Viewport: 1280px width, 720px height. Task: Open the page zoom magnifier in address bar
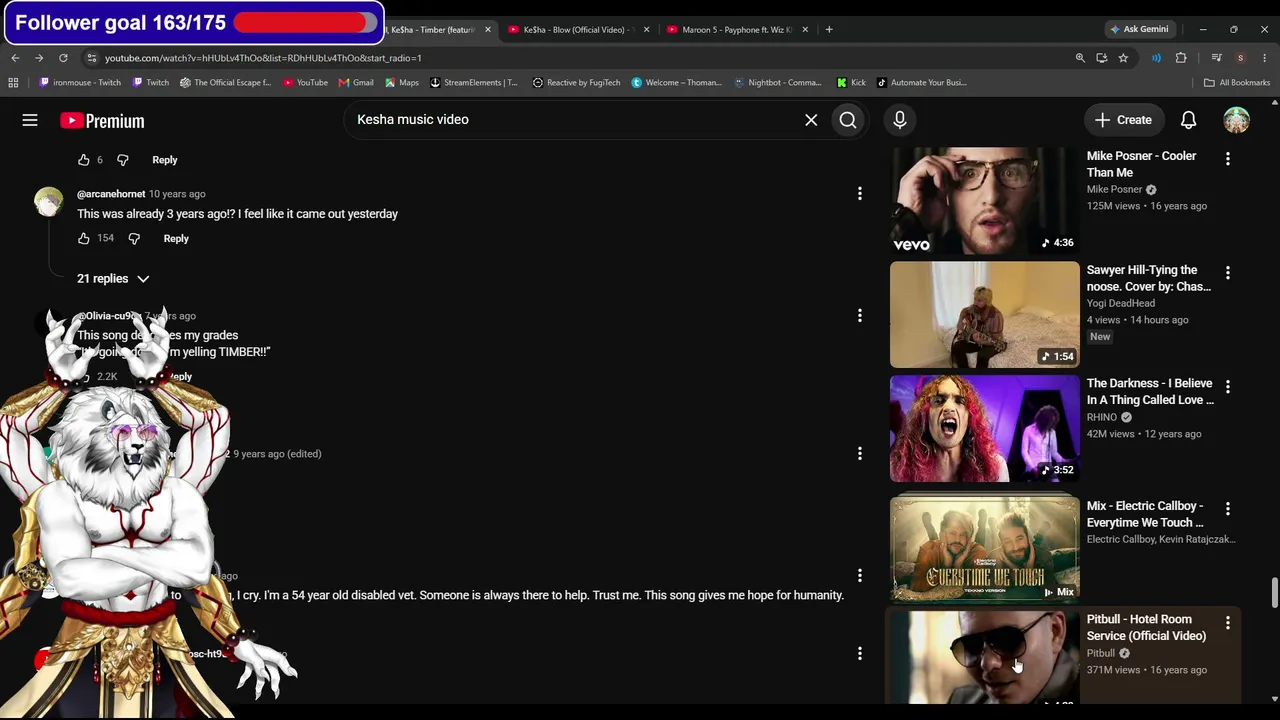click(x=1080, y=58)
